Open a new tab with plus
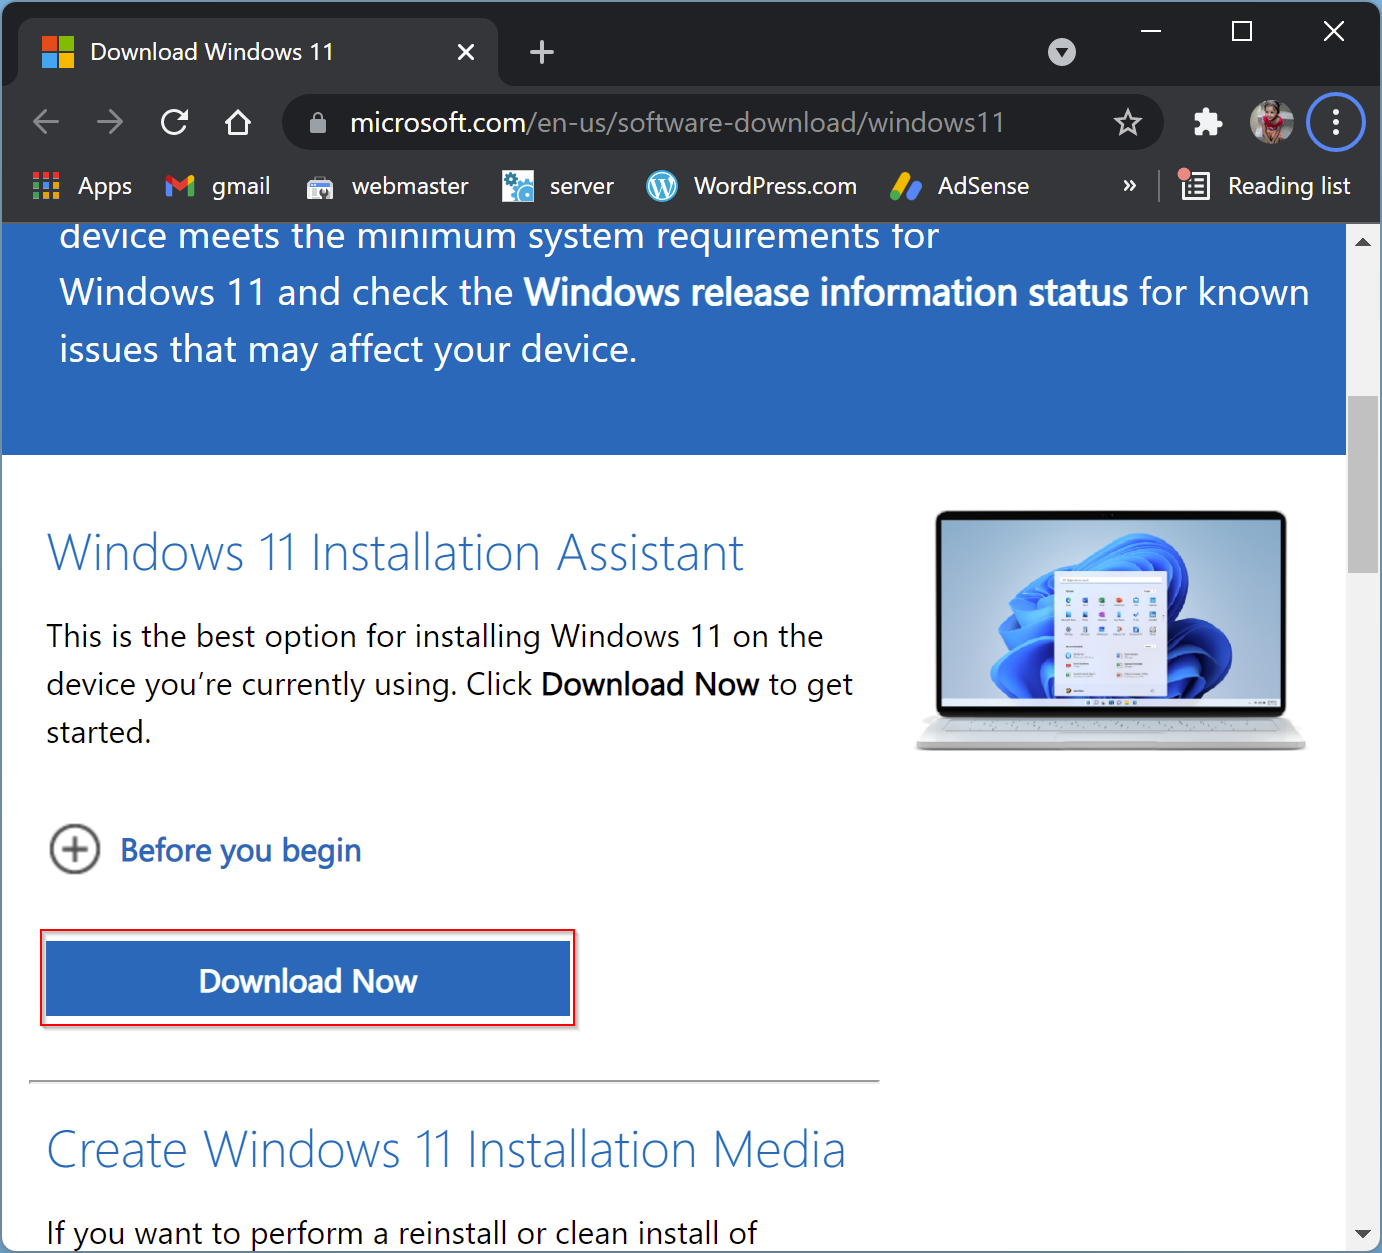The image size is (1382, 1253). coord(542,52)
